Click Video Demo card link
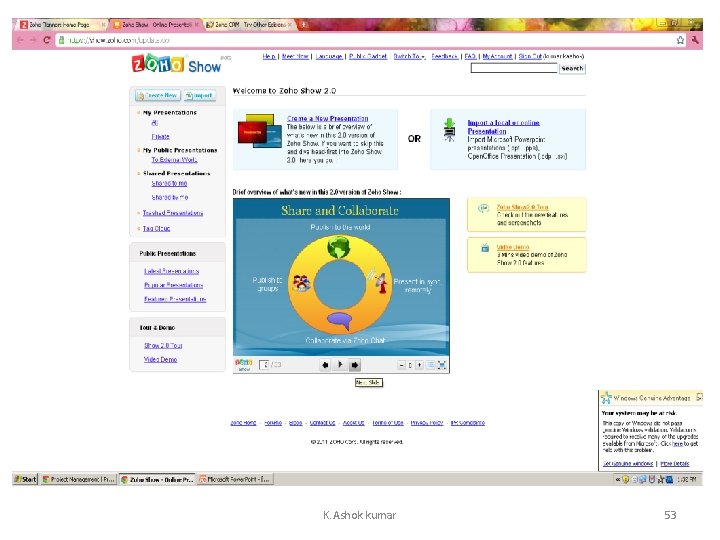Image resolution: width=720 pixels, height=540 pixels. click(512, 247)
